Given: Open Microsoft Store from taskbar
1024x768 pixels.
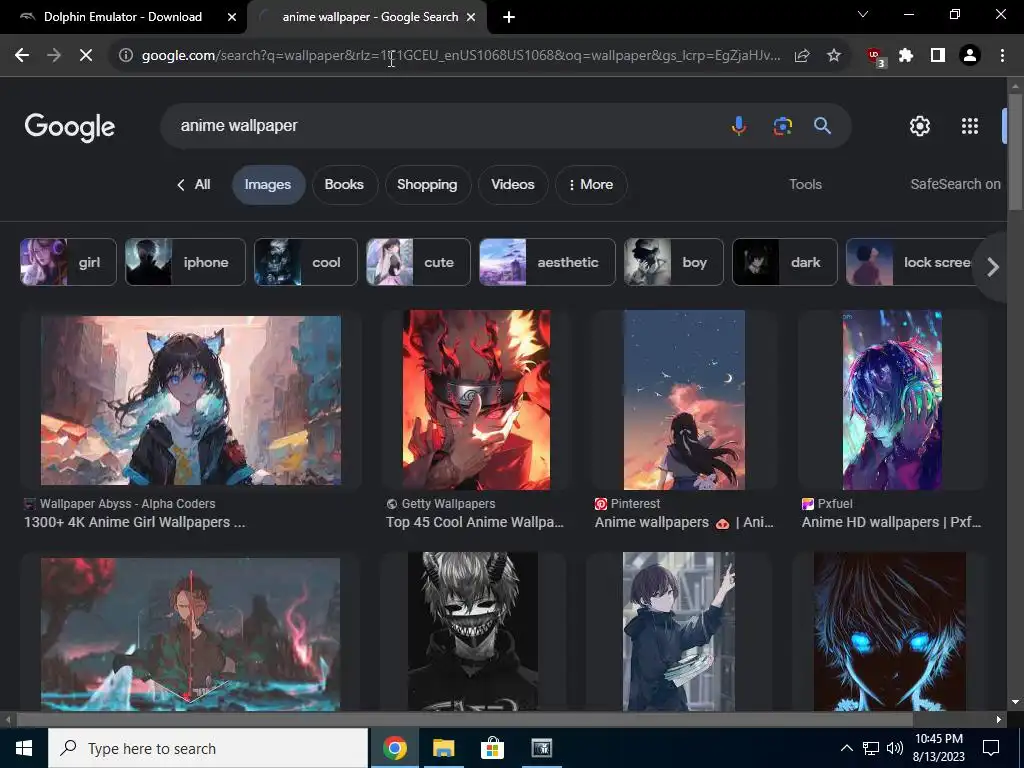Looking at the screenshot, I should pyautogui.click(x=492, y=748).
